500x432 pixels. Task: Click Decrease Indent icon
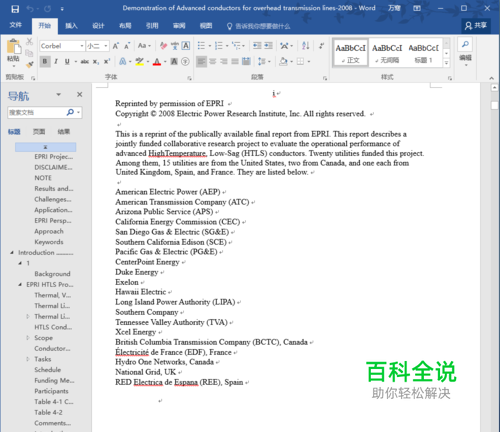pos(257,46)
